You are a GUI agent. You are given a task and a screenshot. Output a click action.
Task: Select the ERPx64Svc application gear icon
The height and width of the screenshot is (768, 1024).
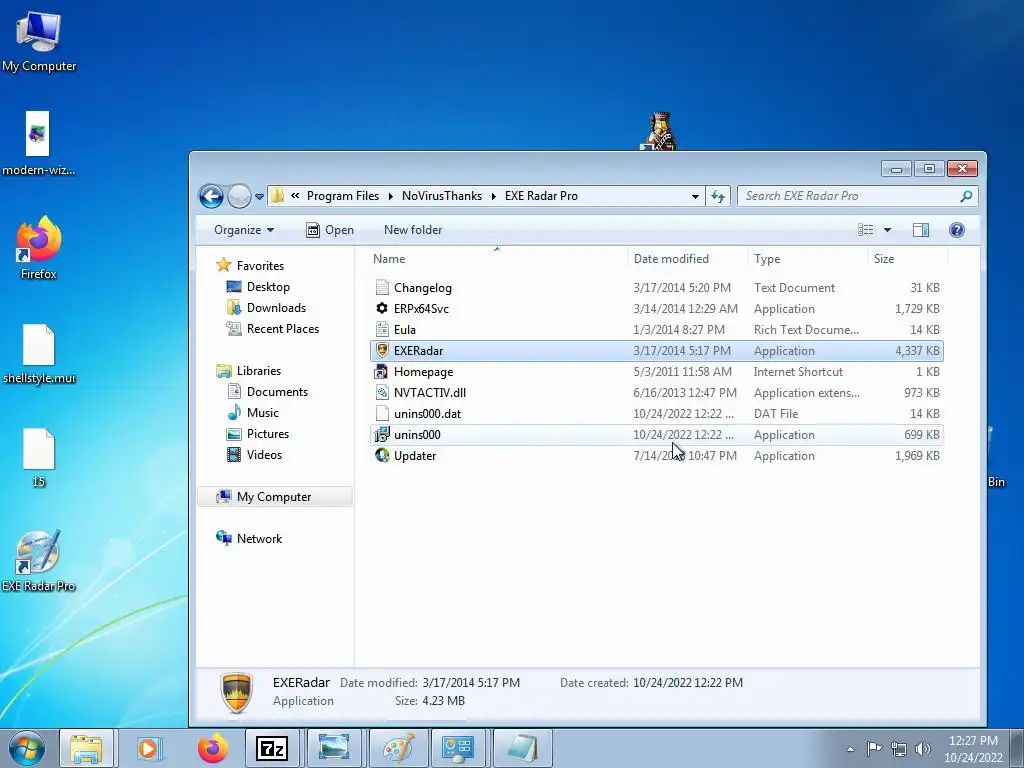tap(382, 308)
